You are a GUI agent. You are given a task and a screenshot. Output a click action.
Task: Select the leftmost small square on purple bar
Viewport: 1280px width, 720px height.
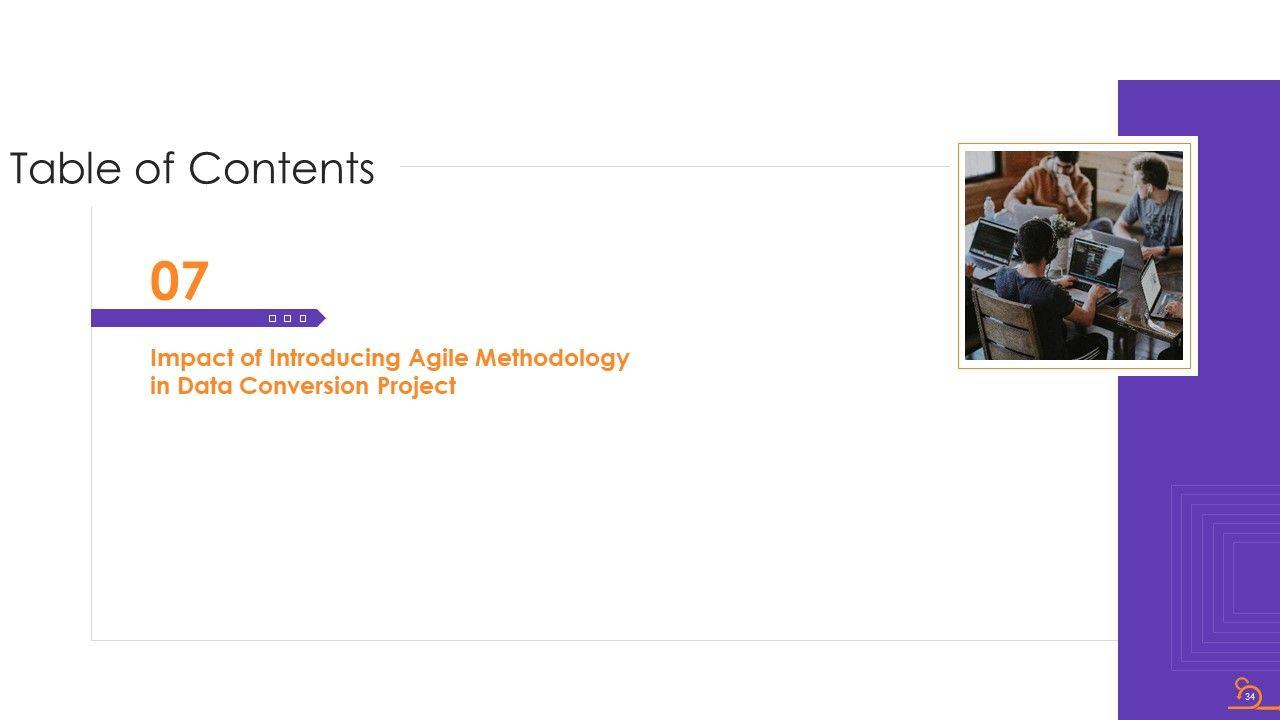click(272, 318)
